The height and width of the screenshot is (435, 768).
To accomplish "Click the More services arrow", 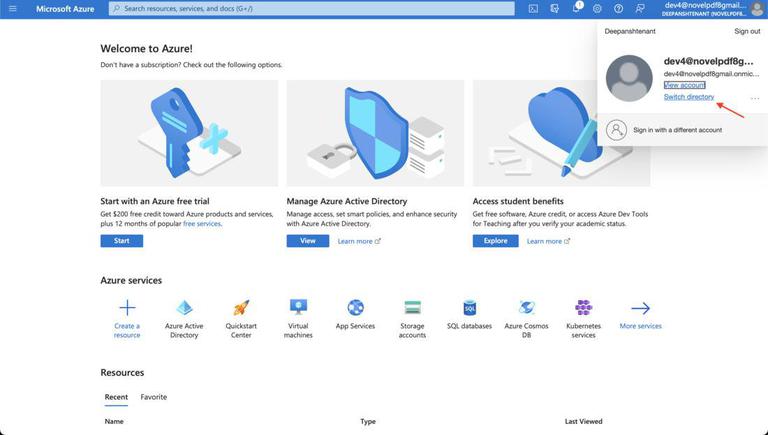I will pos(640,308).
